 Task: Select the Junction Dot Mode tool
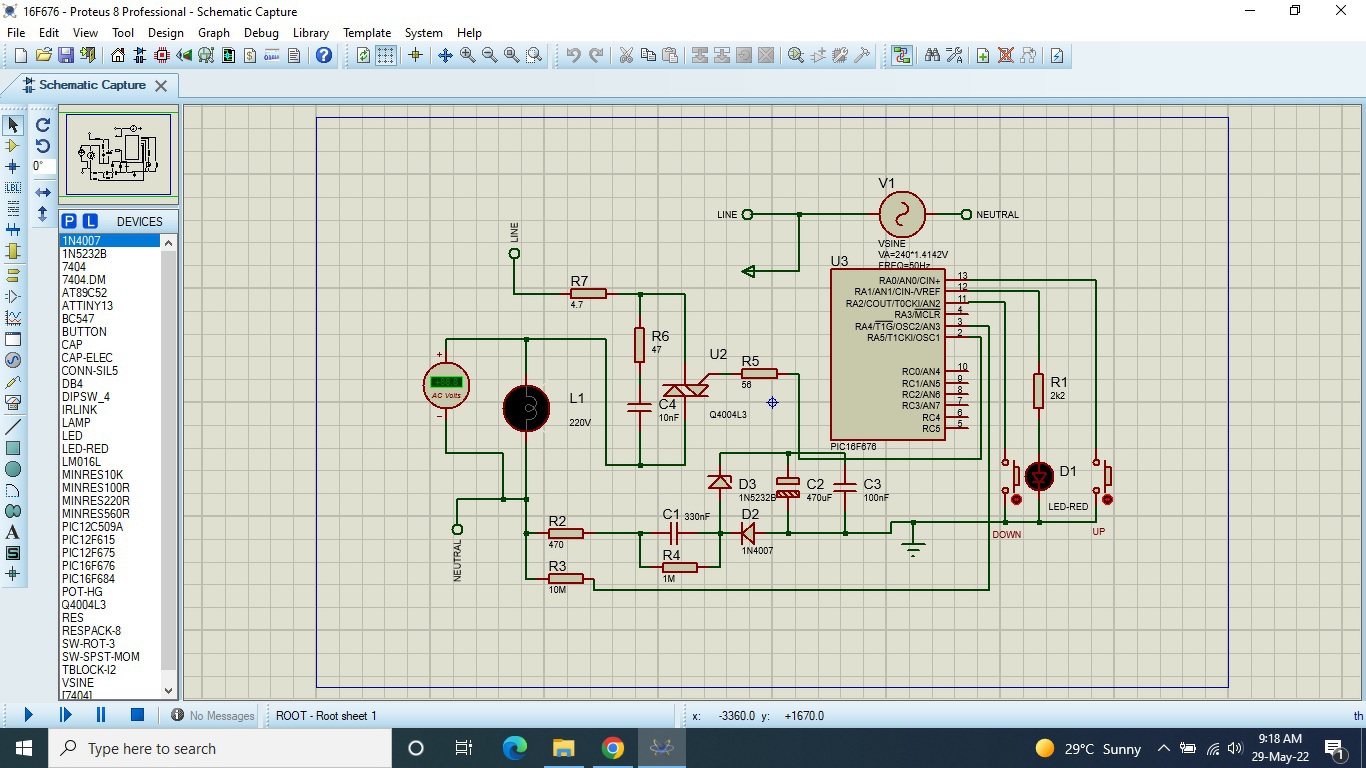pos(13,167)
